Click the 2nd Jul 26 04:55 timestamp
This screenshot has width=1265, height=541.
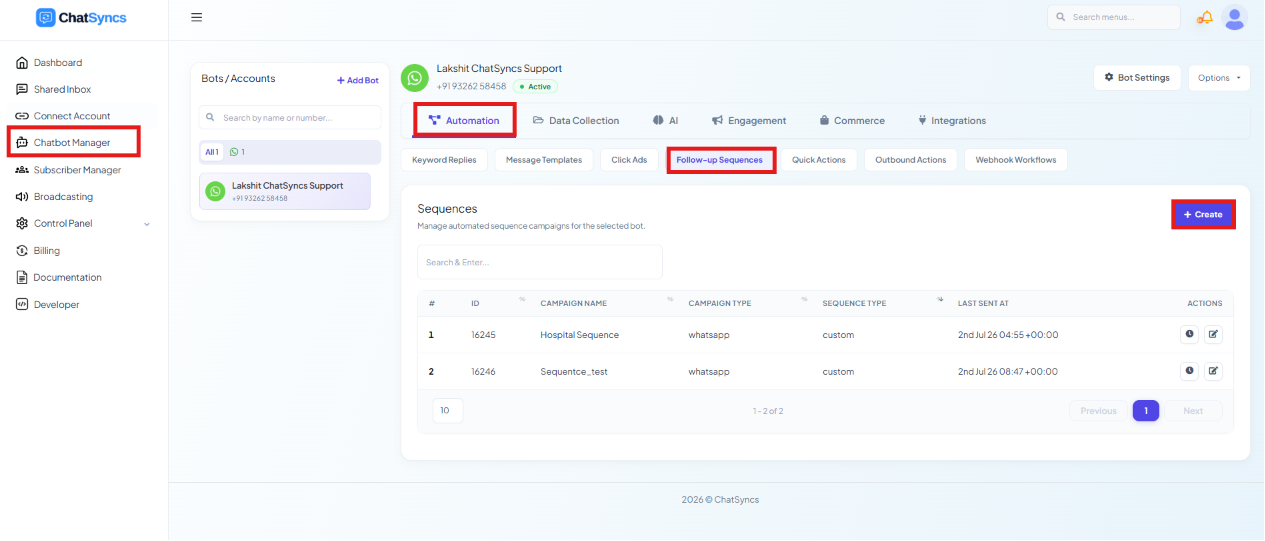[x=1008, y=335]
